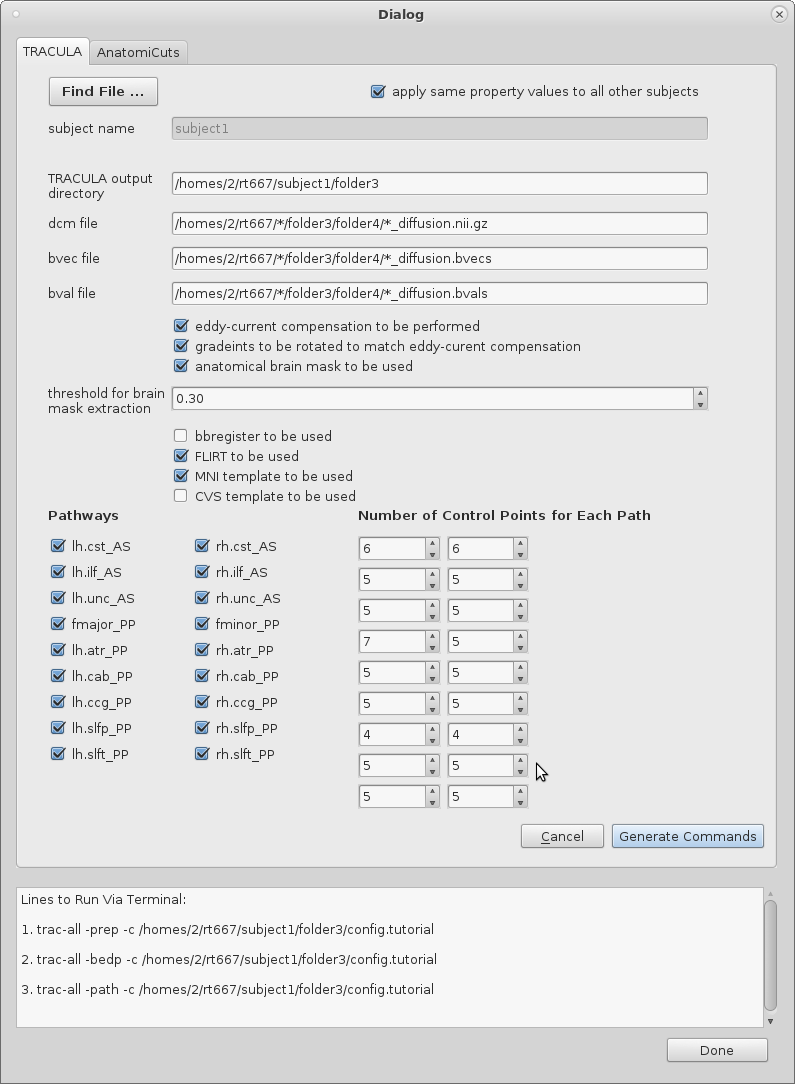Increase fmajor_PP control points from 7

coord(432,636)
